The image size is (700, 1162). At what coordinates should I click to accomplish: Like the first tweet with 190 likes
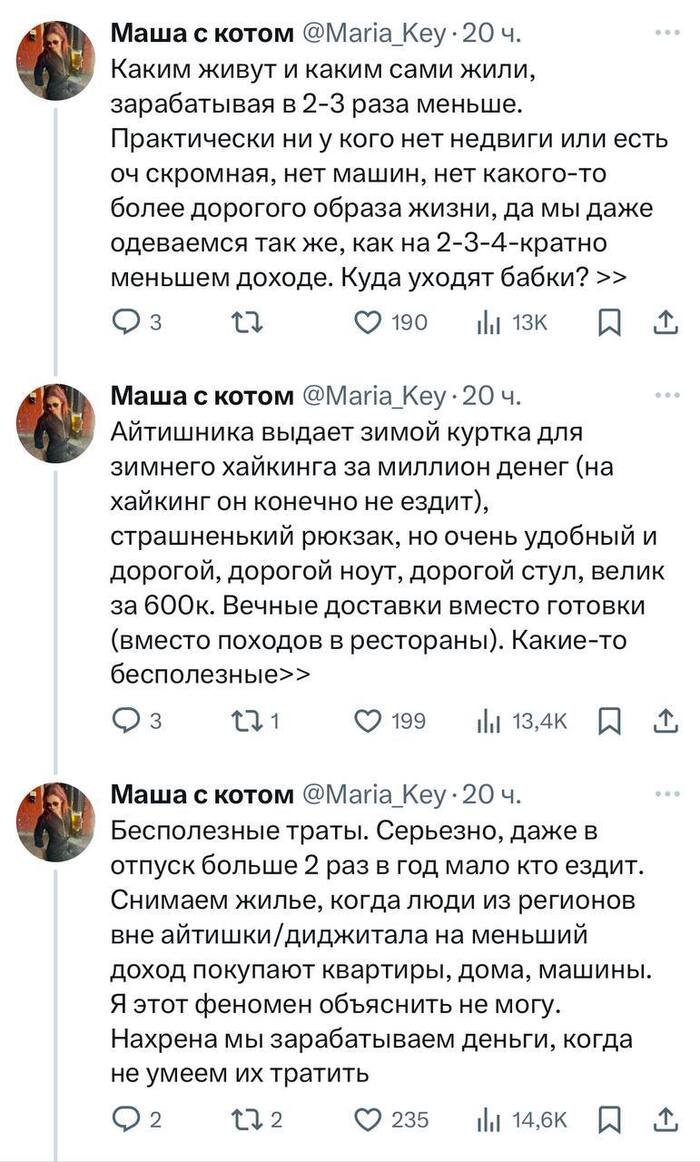(369, 322)
